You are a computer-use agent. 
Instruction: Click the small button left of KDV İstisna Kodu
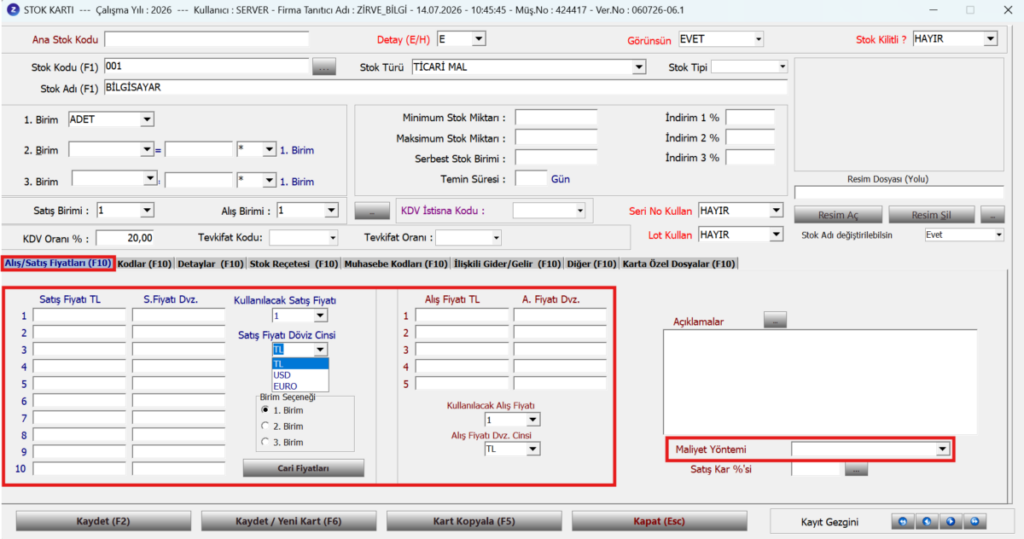coord(372,211)
